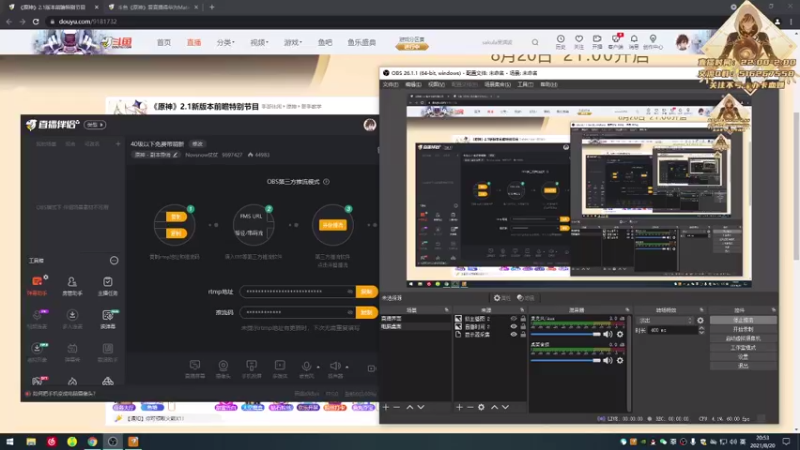Open the OBS 工具 menu
The height and width of the screenshot is (450, 800).
click(525, 84)
